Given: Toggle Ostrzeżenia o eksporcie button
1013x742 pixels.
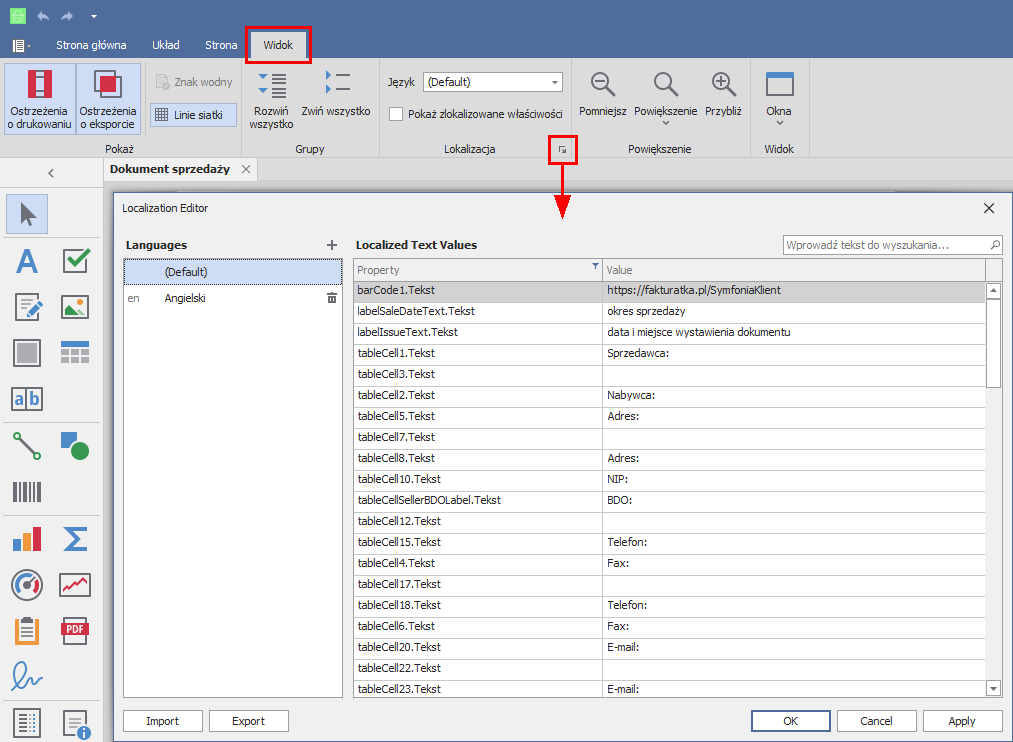Looking at the screenshot, I should [x=107, y=99].
